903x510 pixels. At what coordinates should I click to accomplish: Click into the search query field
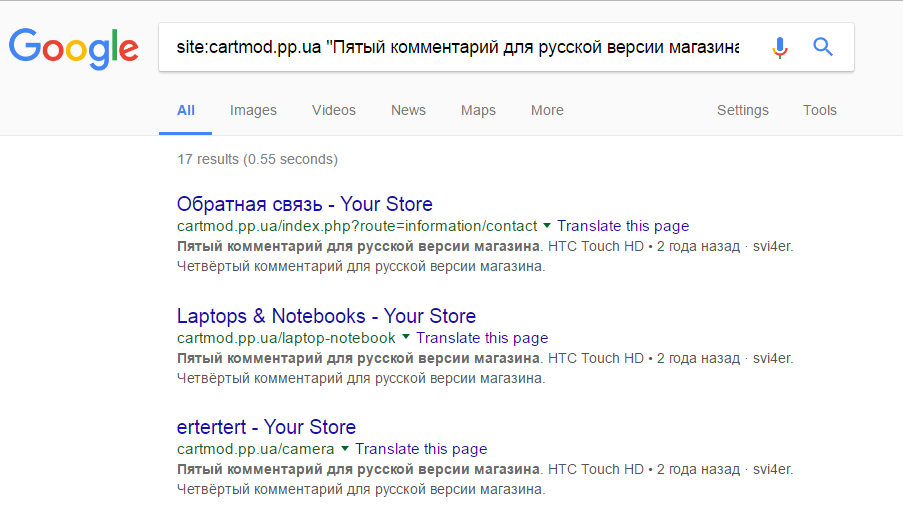pyautogui.click(x=458, y=47)
